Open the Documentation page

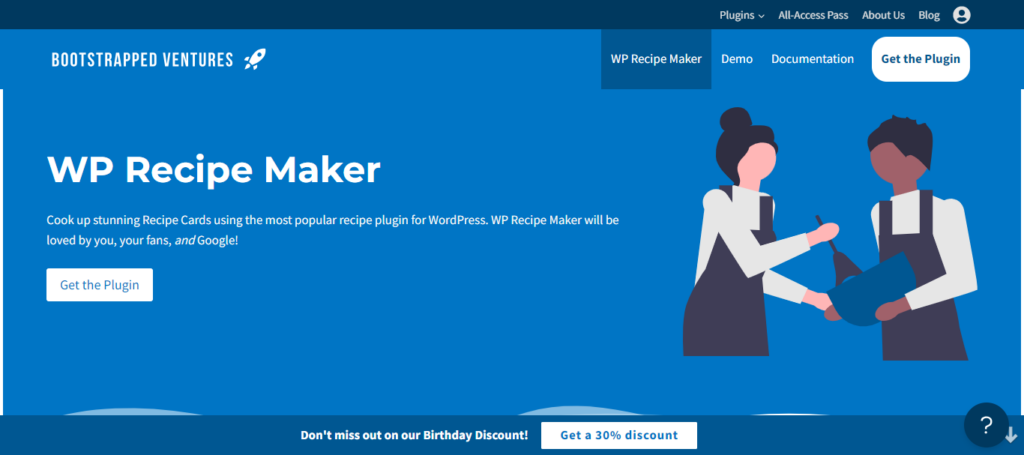coord(812,59)
